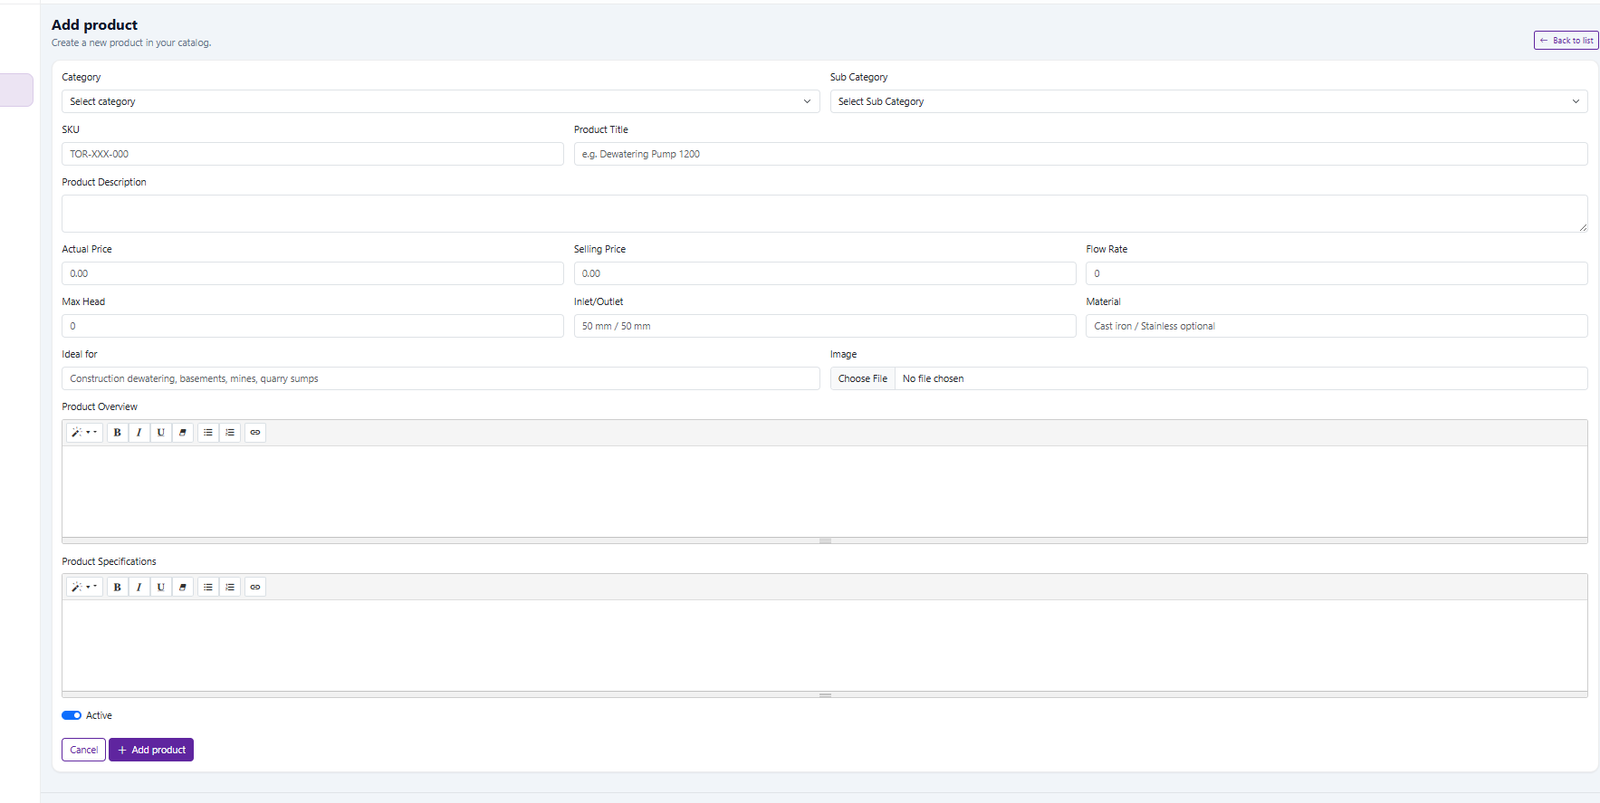Clear formatting with Product Overview eraser icon
The width and height of the screenshot is (1600, 803).
click(182, 433)
